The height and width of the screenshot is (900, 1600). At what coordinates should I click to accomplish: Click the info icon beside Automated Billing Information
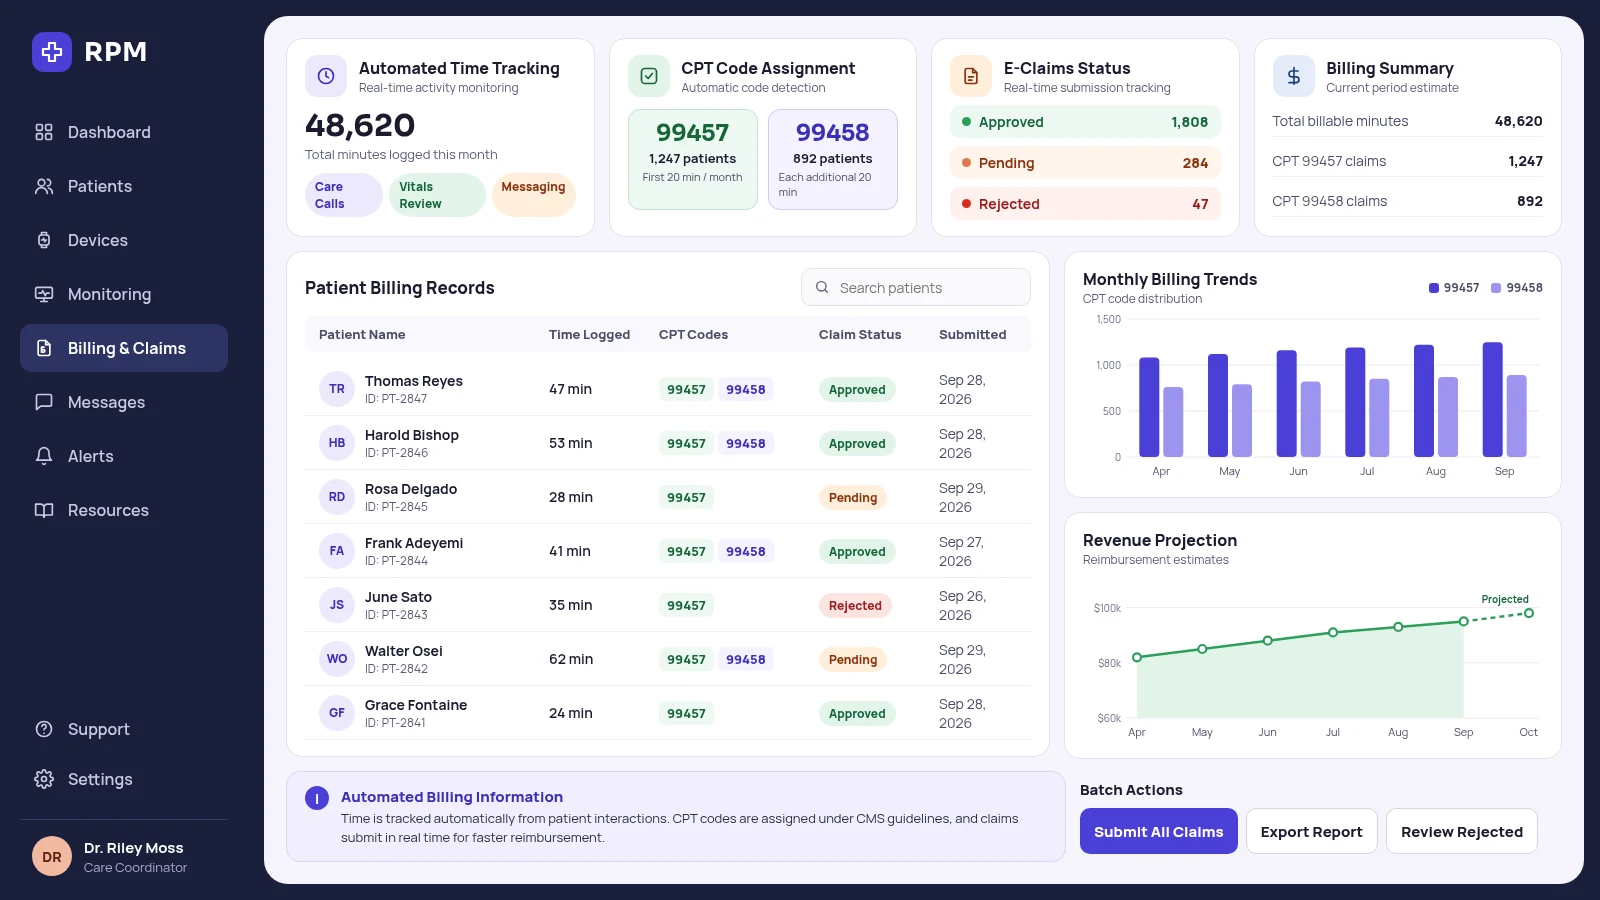317,798
